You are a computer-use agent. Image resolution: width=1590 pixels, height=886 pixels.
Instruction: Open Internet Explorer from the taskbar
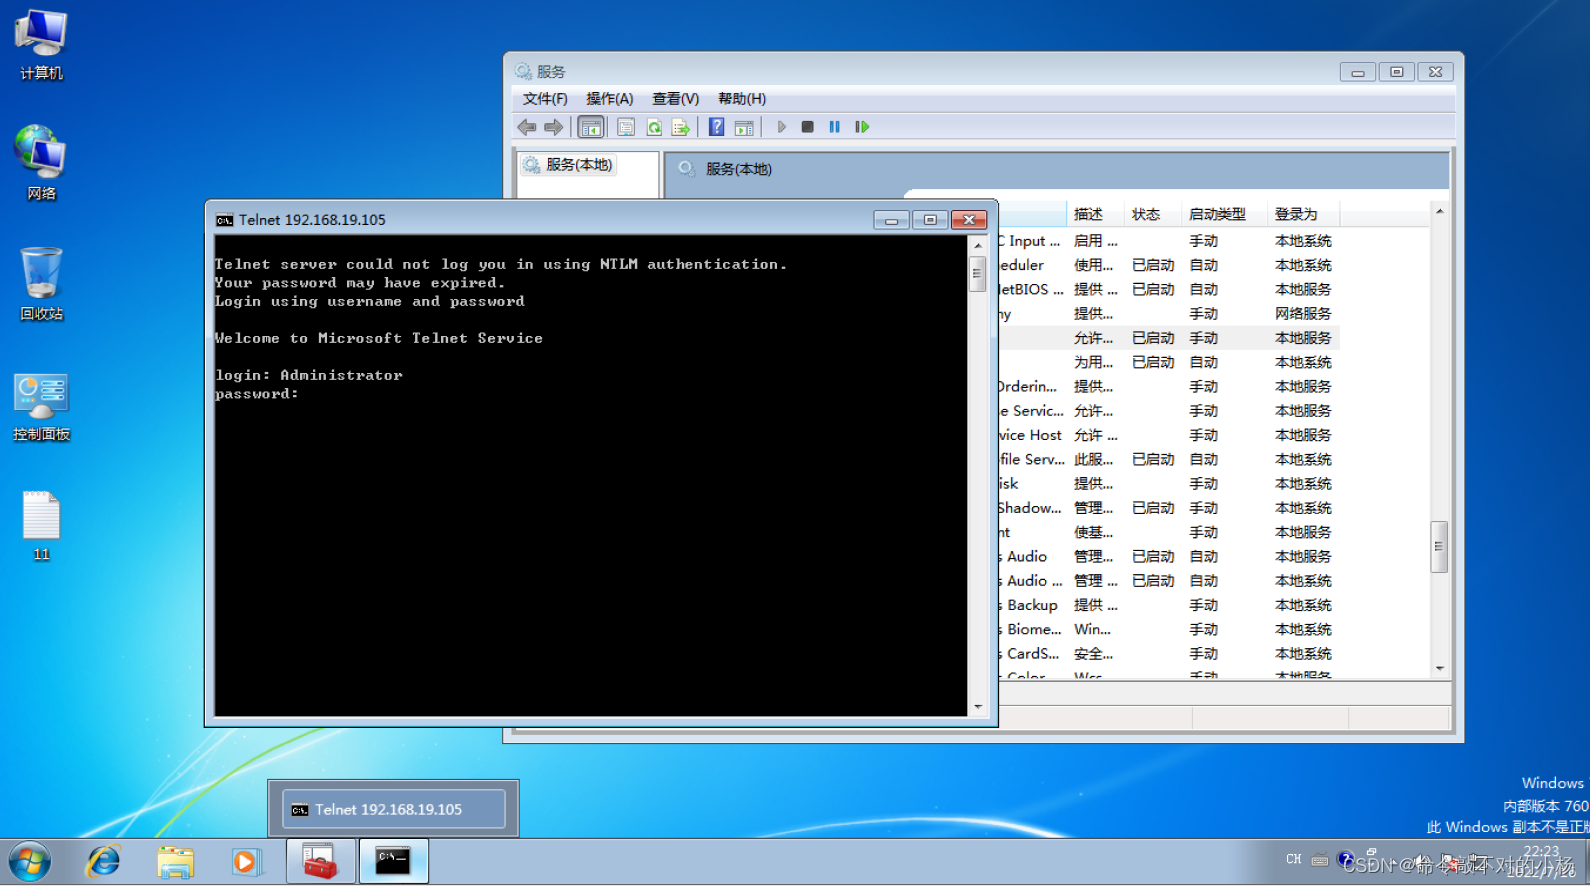103,861
